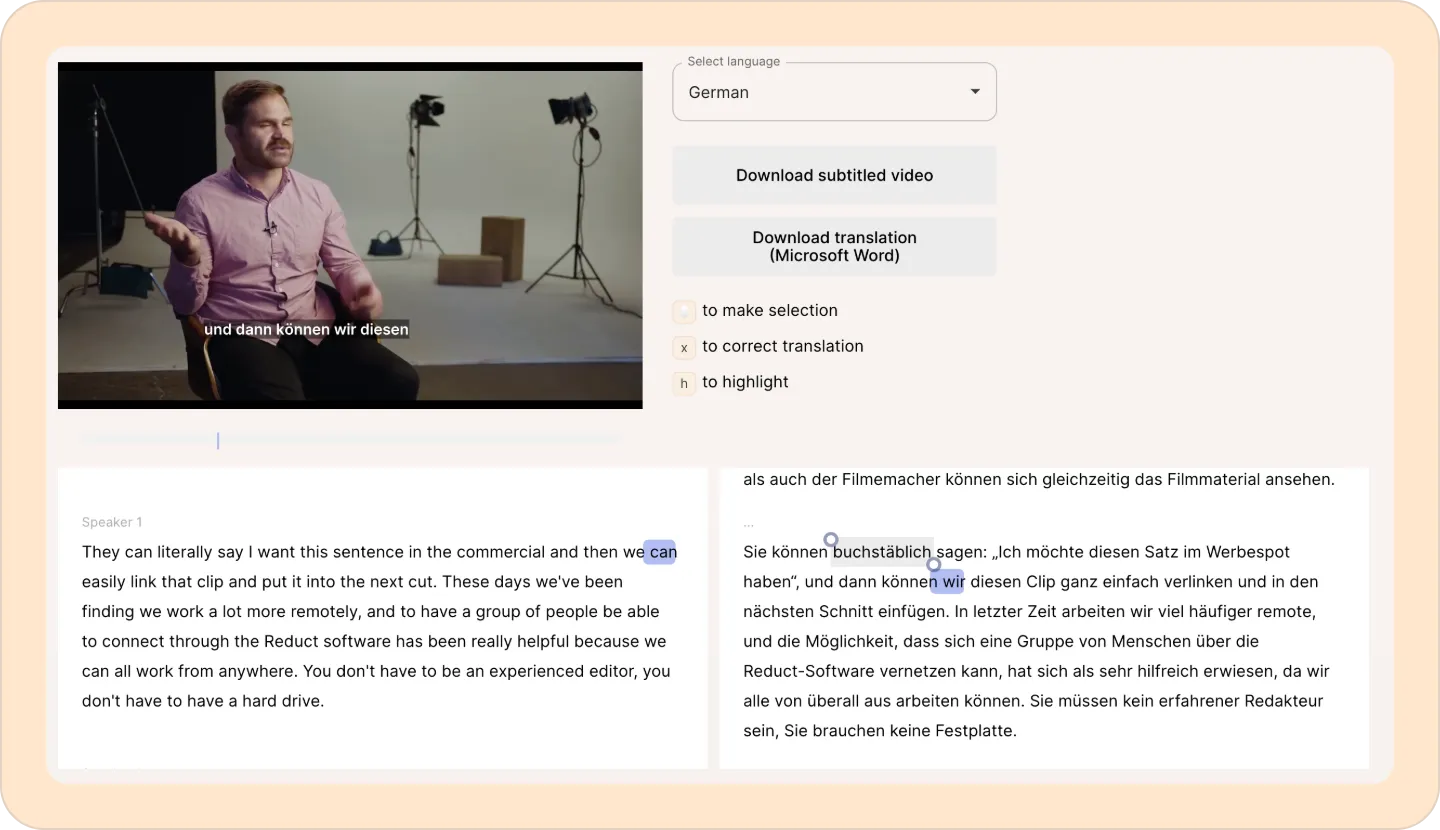Click the word 'Reduct' in the English transcript
This screenshot has height=830, width=1440.
point(289,641)
